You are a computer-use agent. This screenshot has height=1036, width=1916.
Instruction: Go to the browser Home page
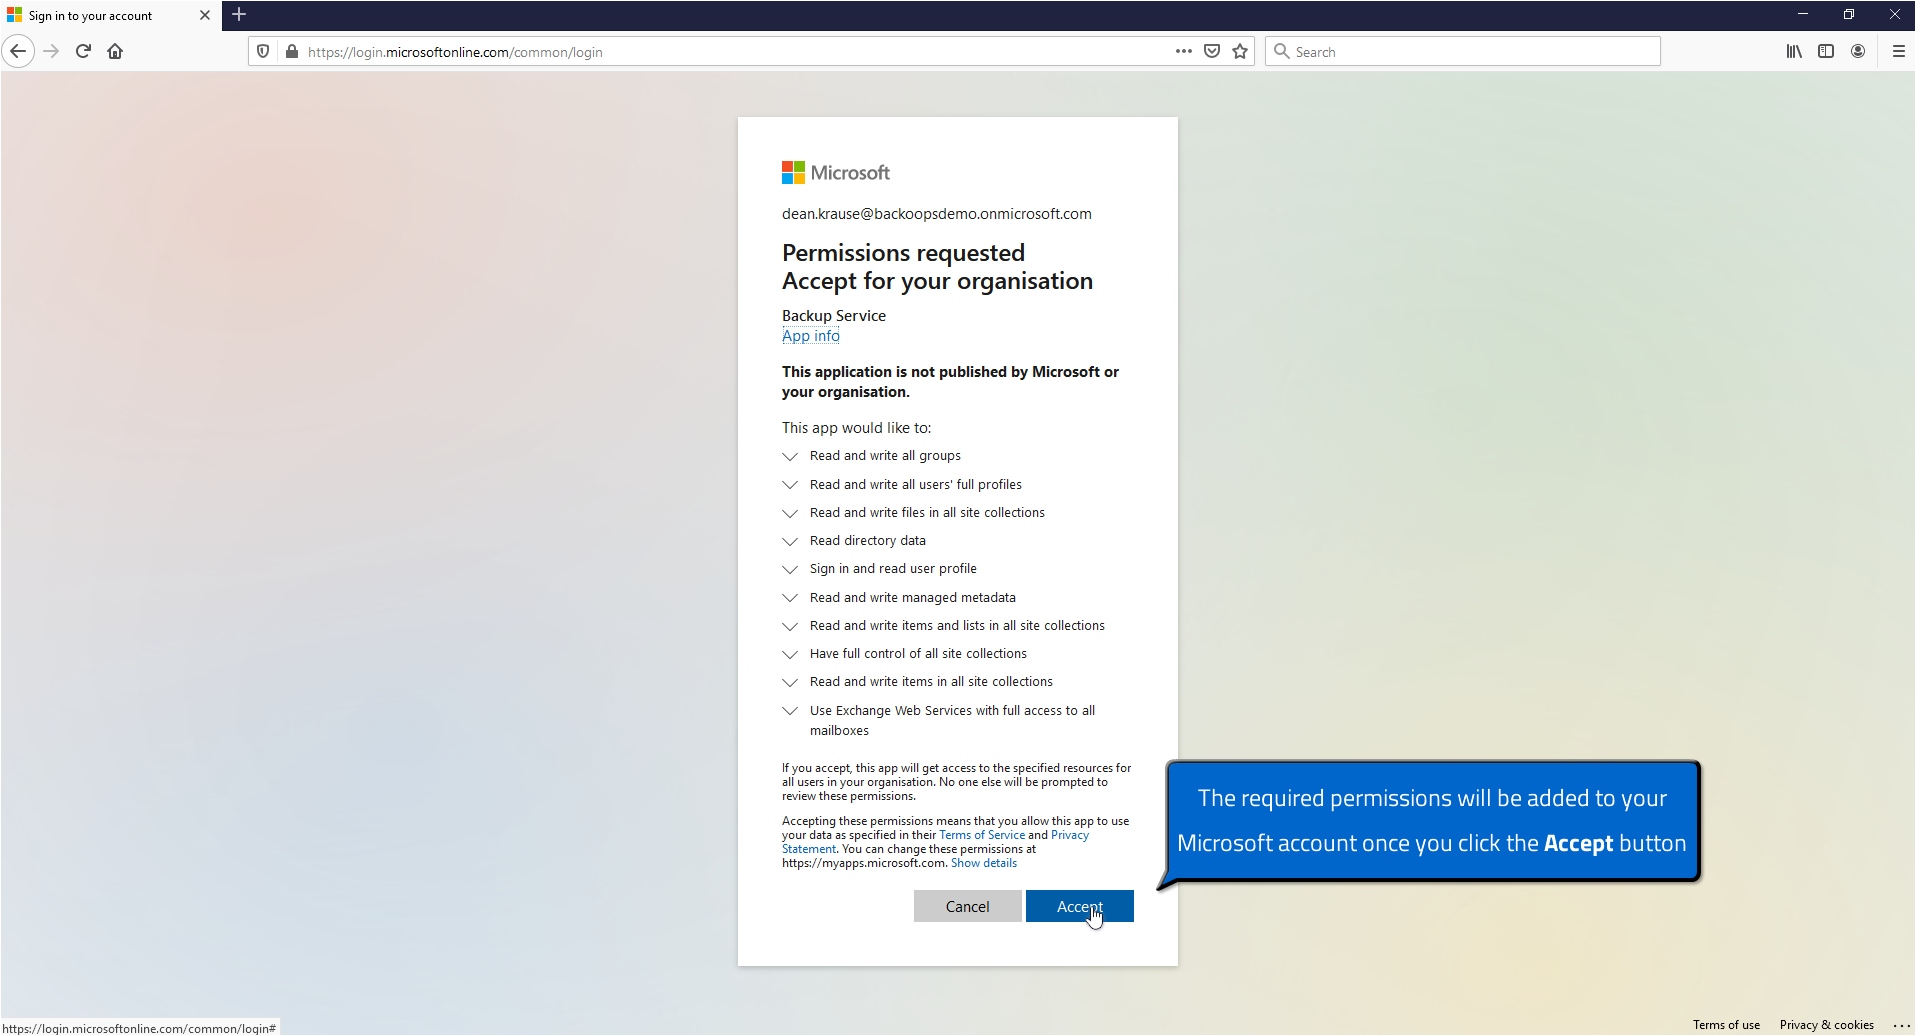coord(115,51)
